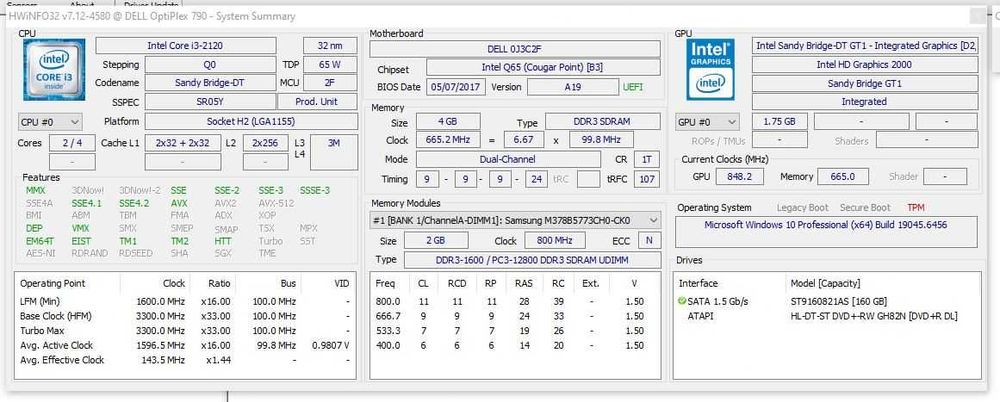
Task: Click the Intel Q65 (Cougar Point) chipset field
Action: click(543, 67)
